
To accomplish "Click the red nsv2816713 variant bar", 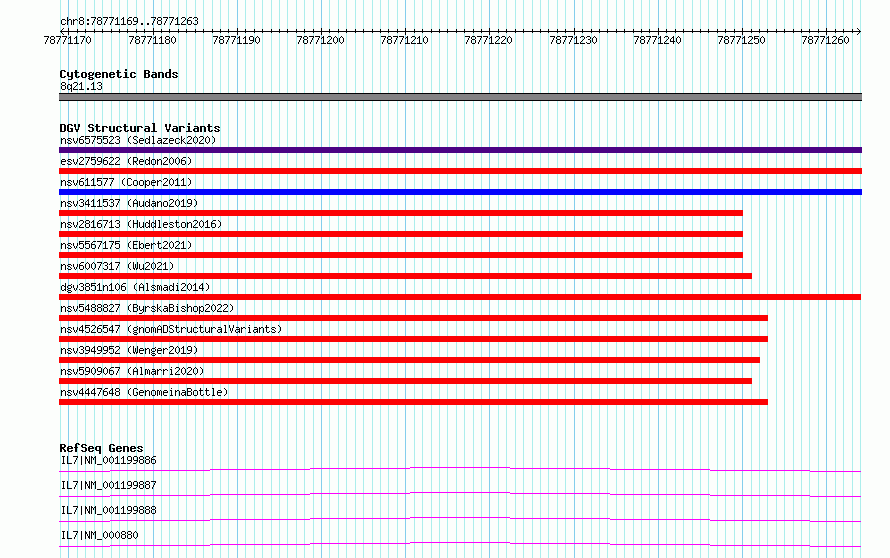I will click(401, 234).
